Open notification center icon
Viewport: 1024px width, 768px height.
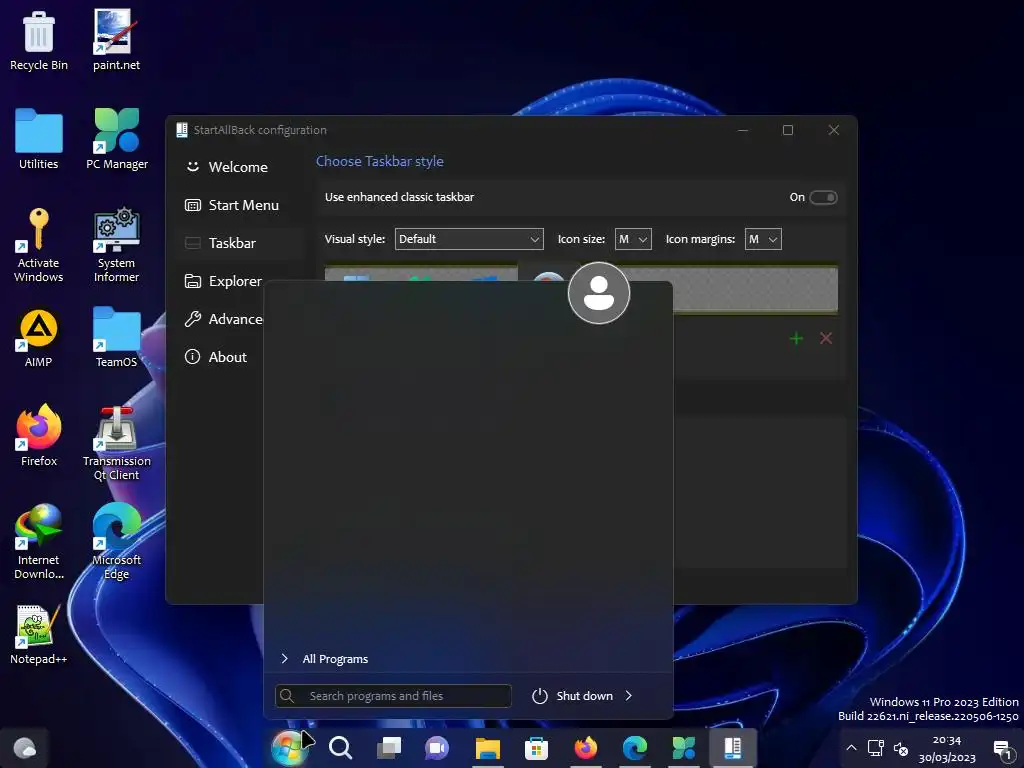pos(1002,748)
